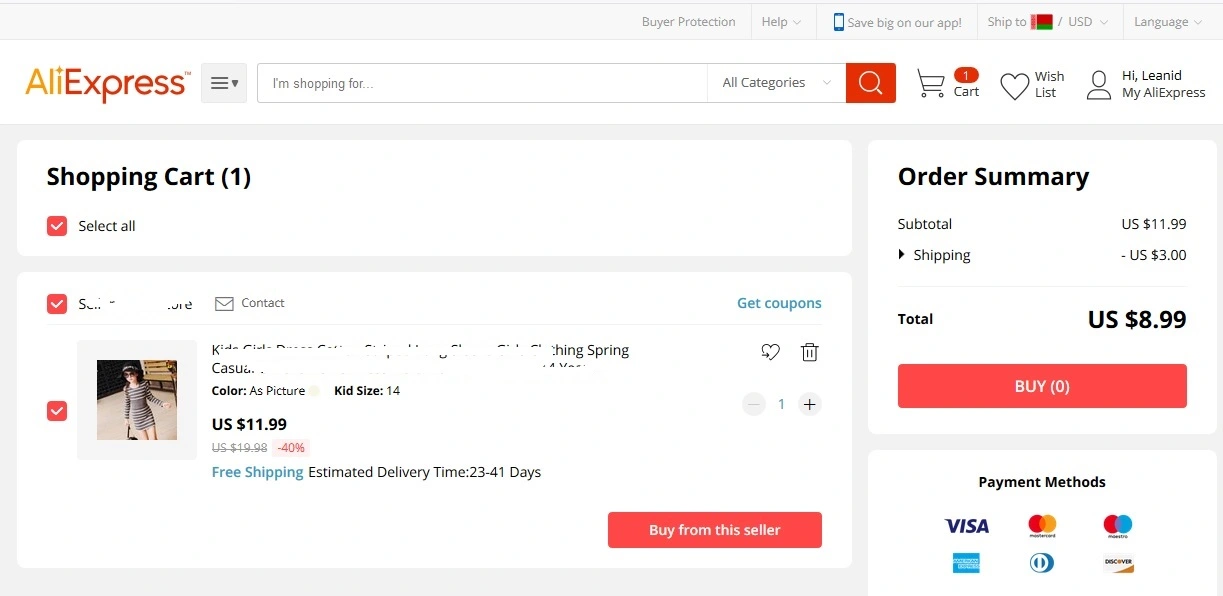1223x596 pixels.
Task: Click the mobile phone app icon
Action: (x=839, y=22)
